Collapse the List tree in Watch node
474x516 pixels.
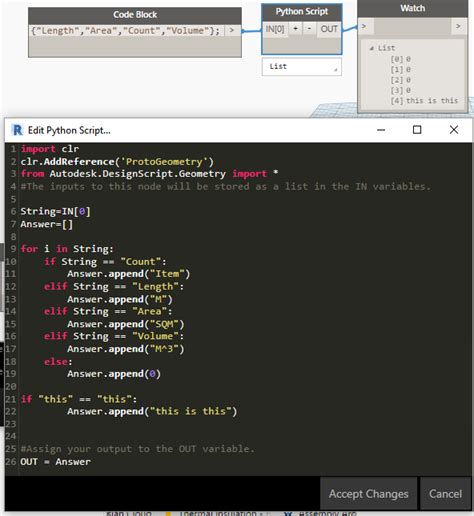click(x=372, y=48)
